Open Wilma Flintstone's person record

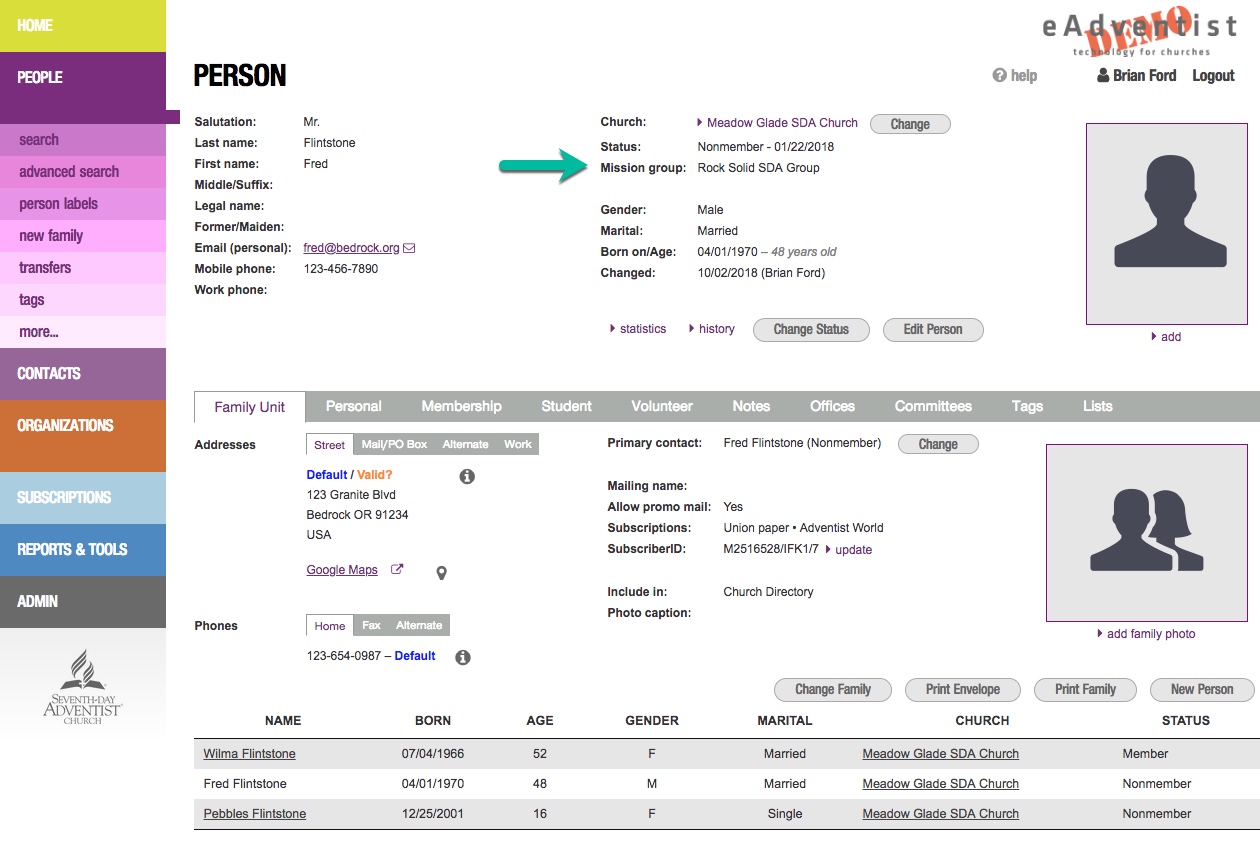click(249, 754)
